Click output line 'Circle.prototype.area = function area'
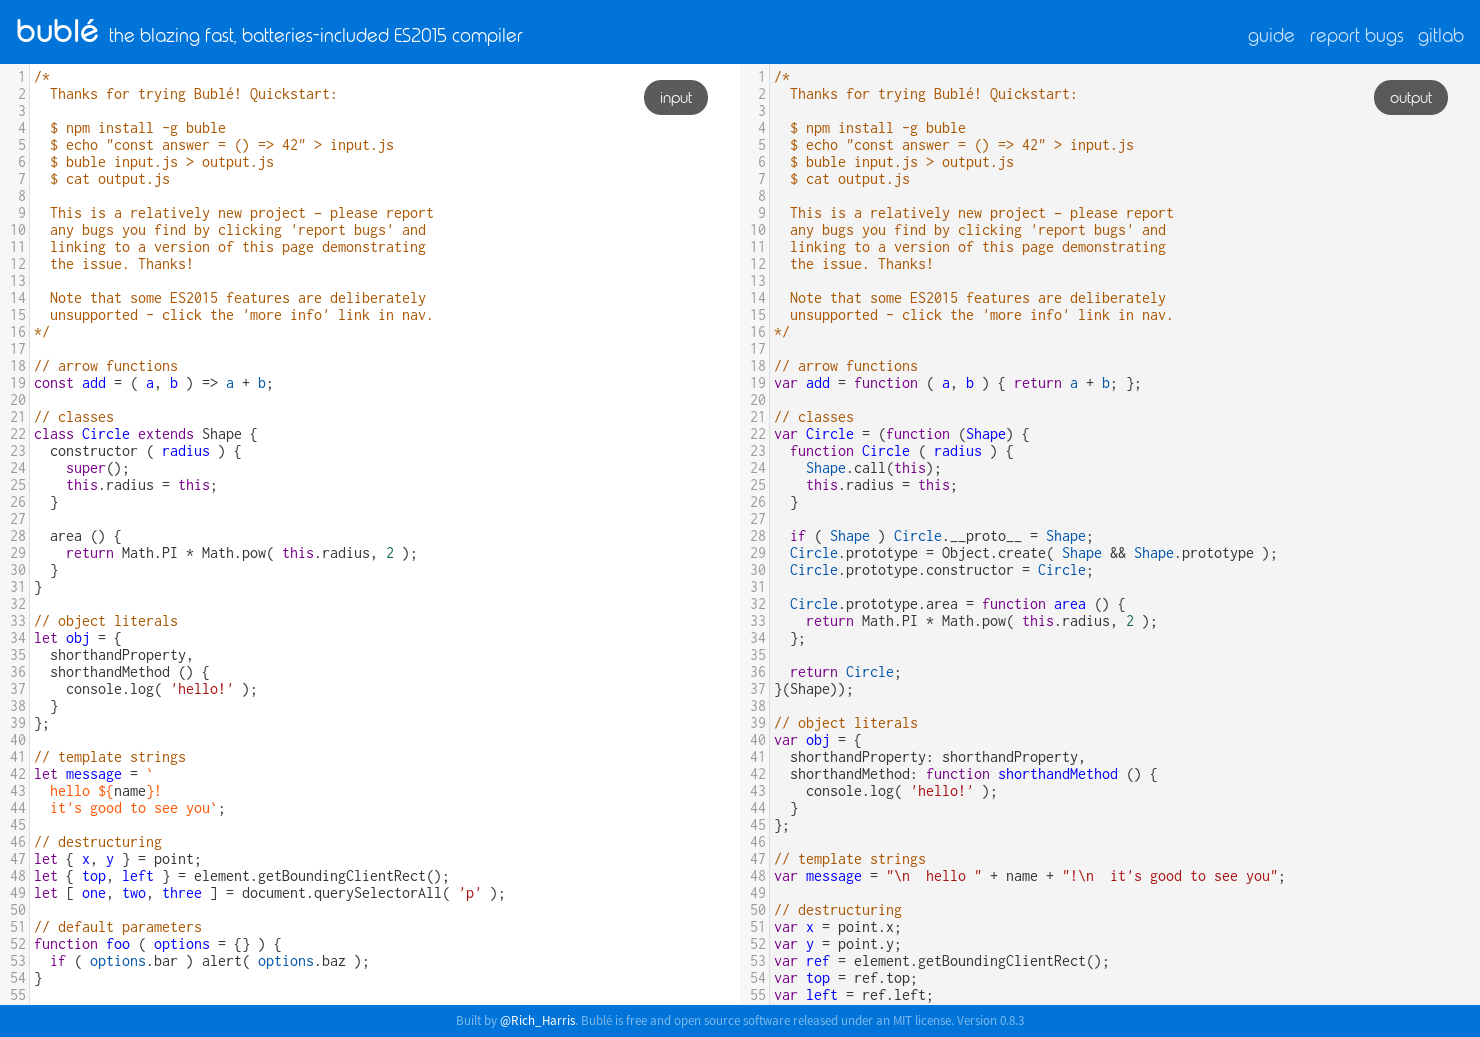 coord(958,604)
